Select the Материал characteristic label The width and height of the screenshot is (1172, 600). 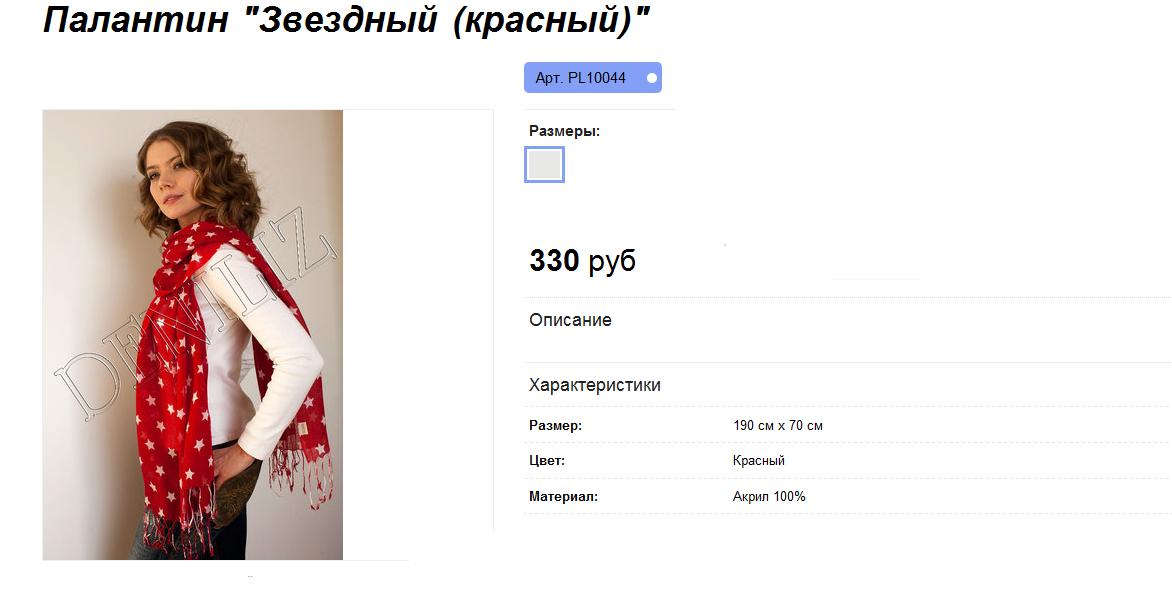click(x=564, y=497)
